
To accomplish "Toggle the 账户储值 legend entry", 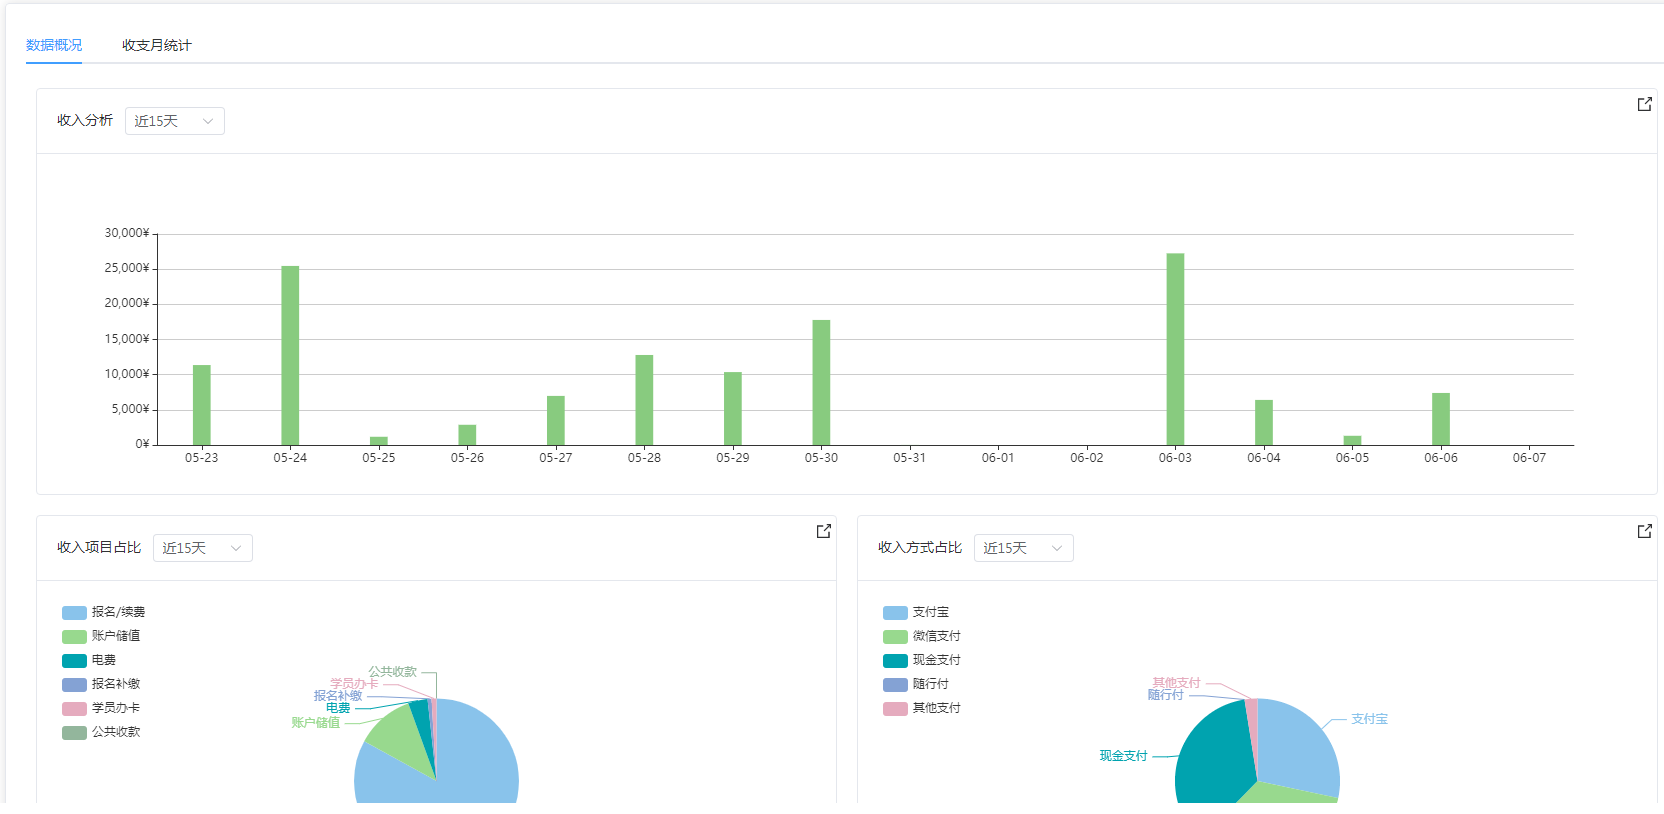I will click(x=101, y=636).
